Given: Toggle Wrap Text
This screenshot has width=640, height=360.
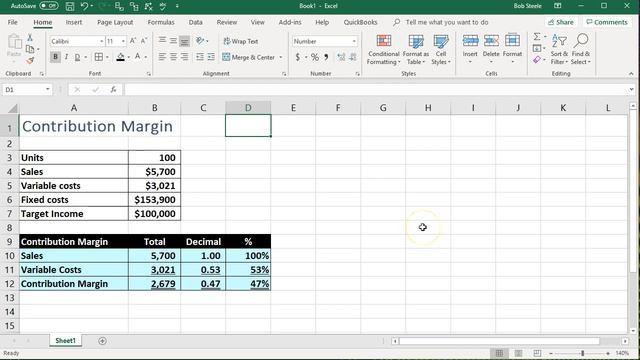Looking at the screenshot, I should pos(240,41).
